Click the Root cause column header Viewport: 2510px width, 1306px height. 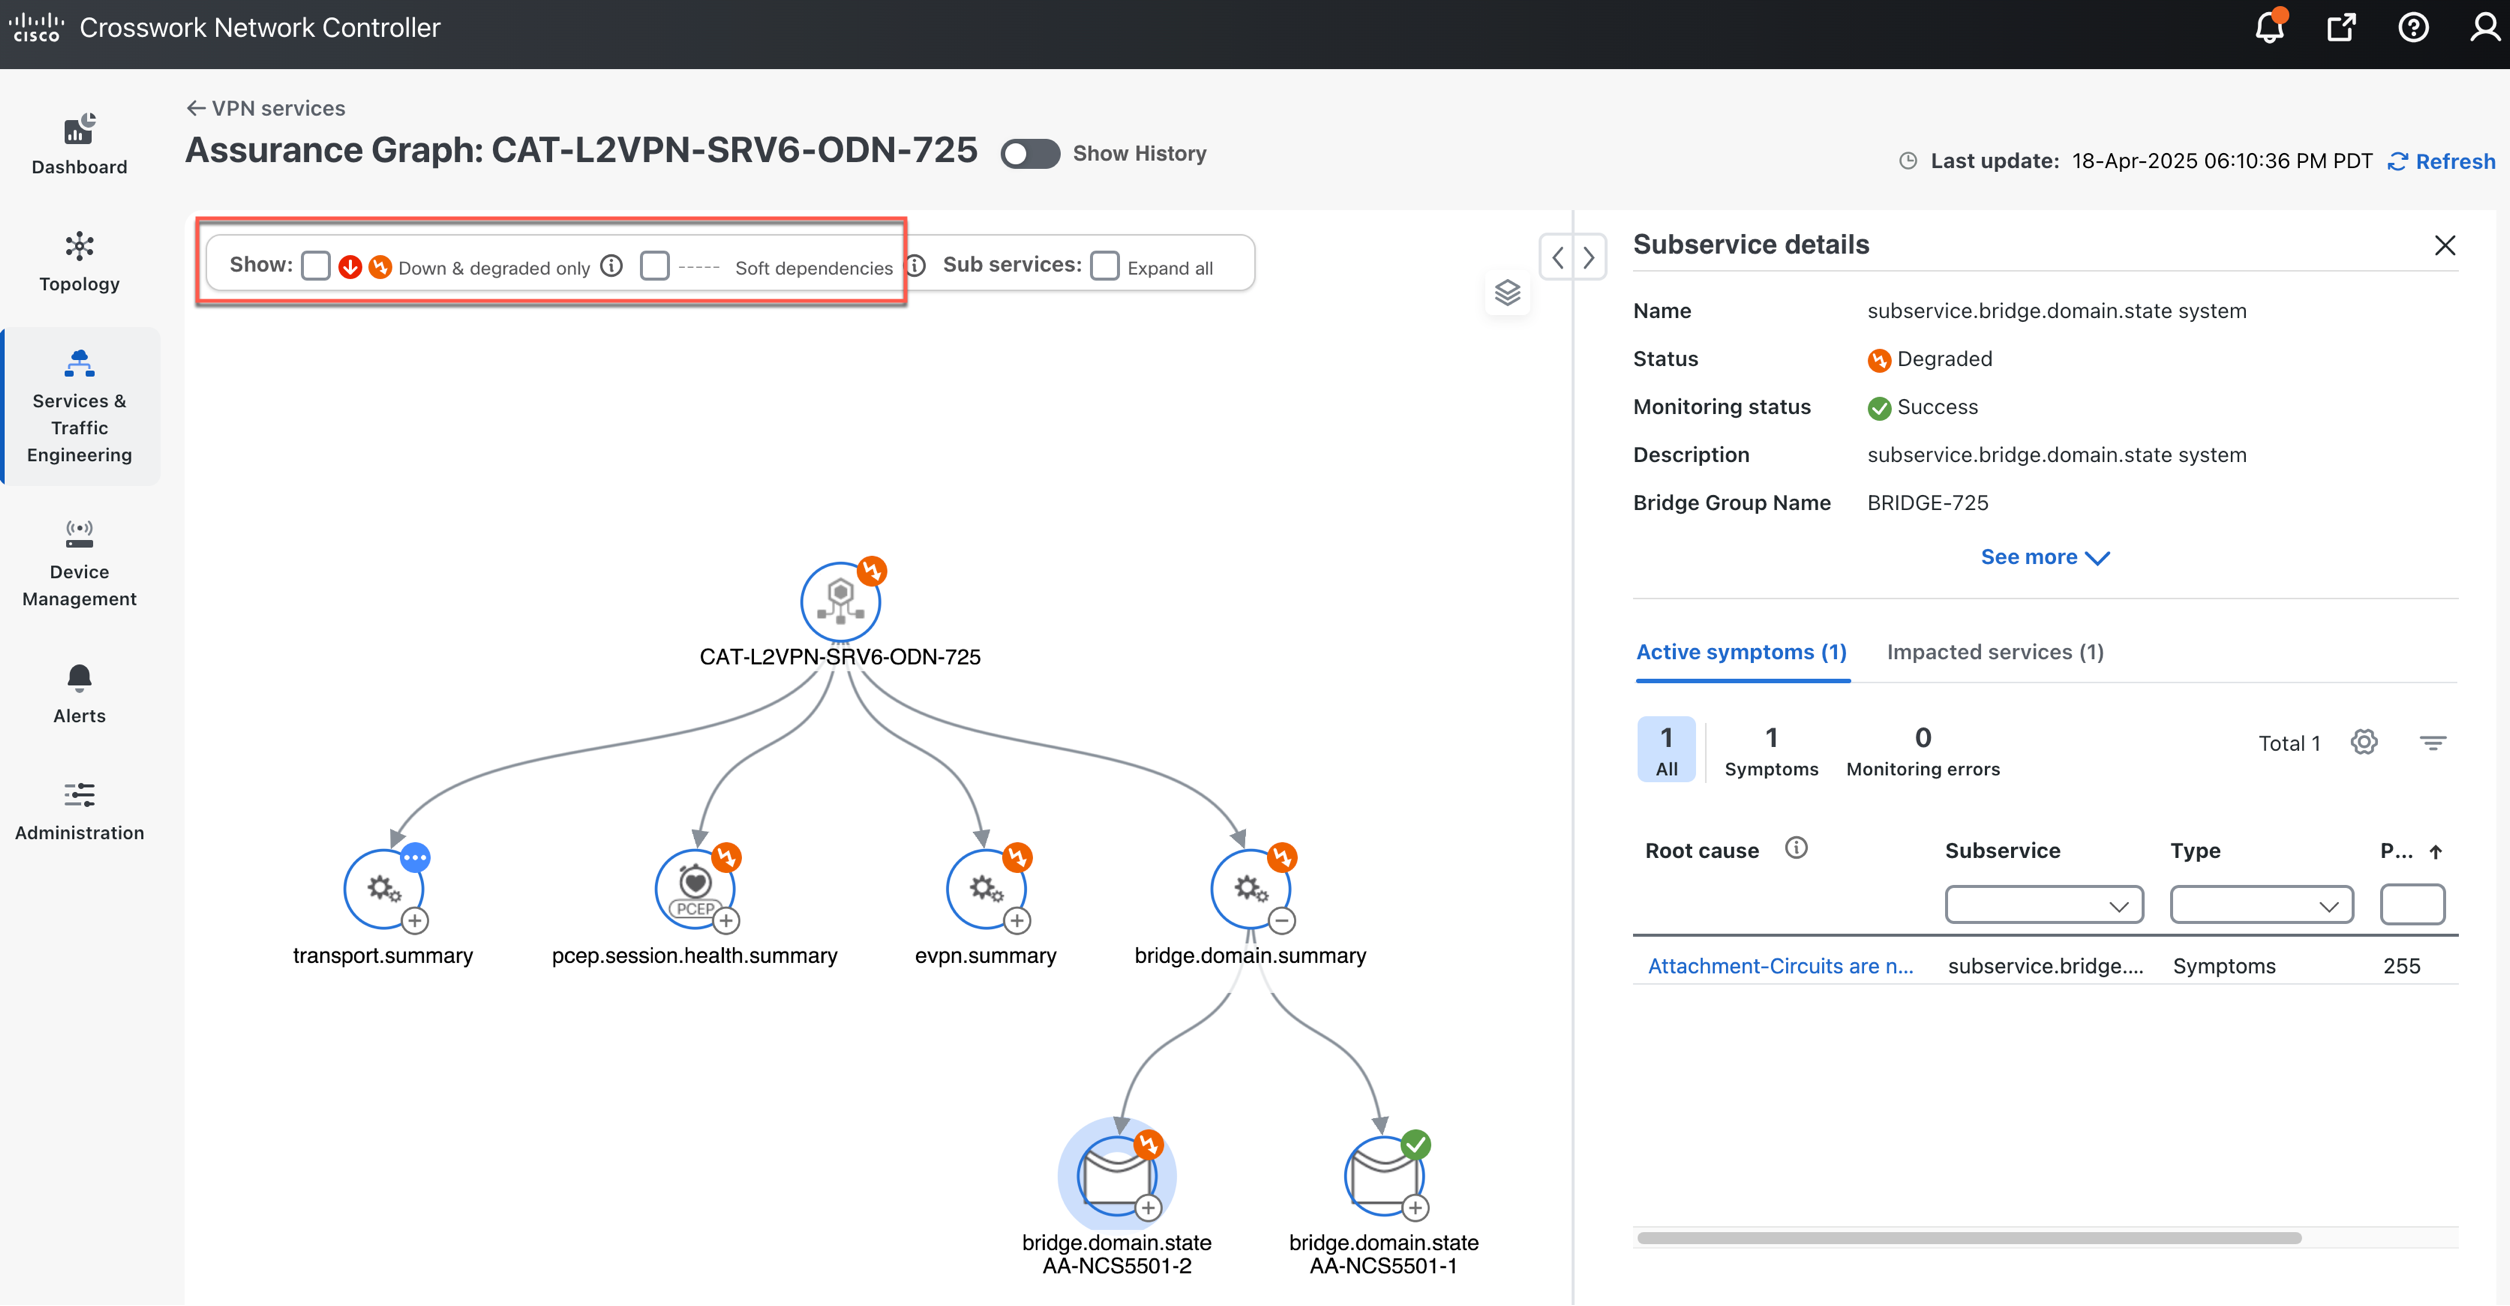[1702, 851]
